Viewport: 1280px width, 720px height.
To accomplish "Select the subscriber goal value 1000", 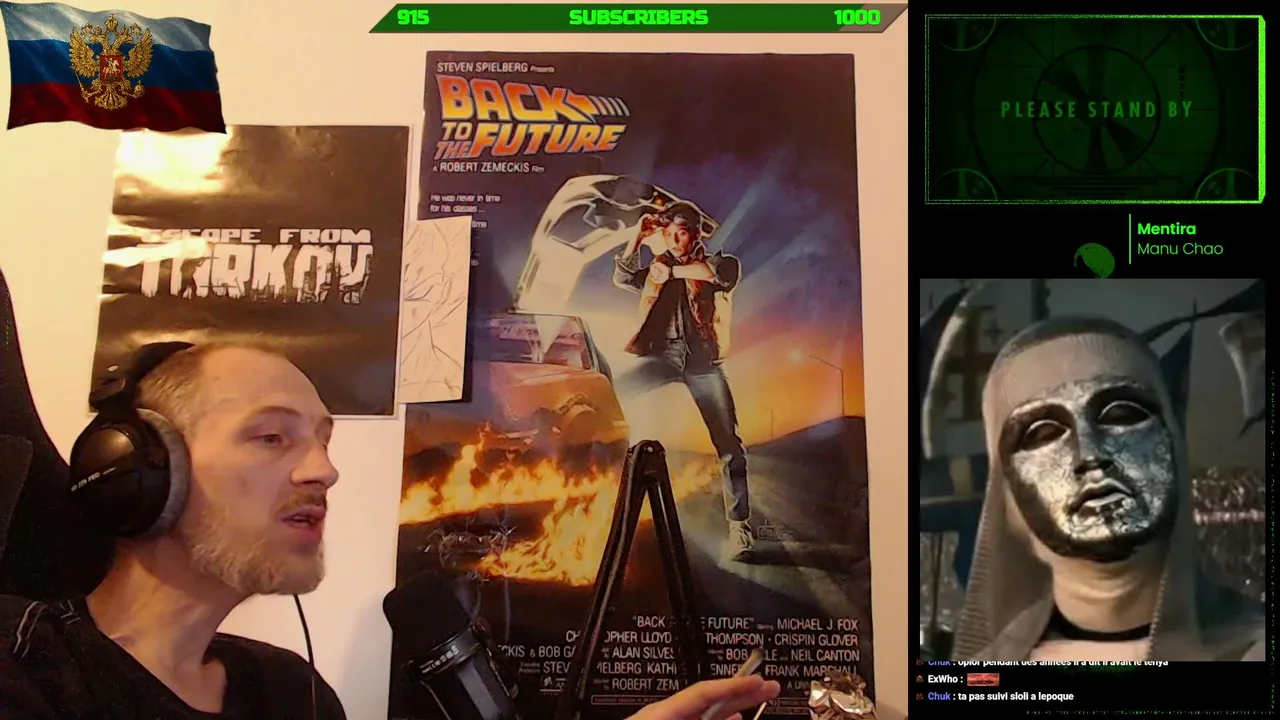I will pyautogui.click(x=857, y=17).
